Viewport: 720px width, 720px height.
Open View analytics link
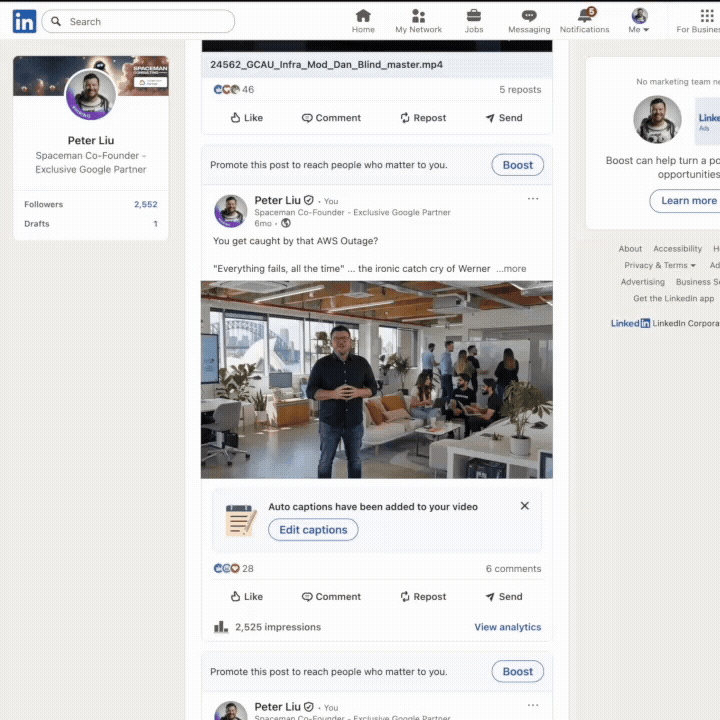(507, 627)
